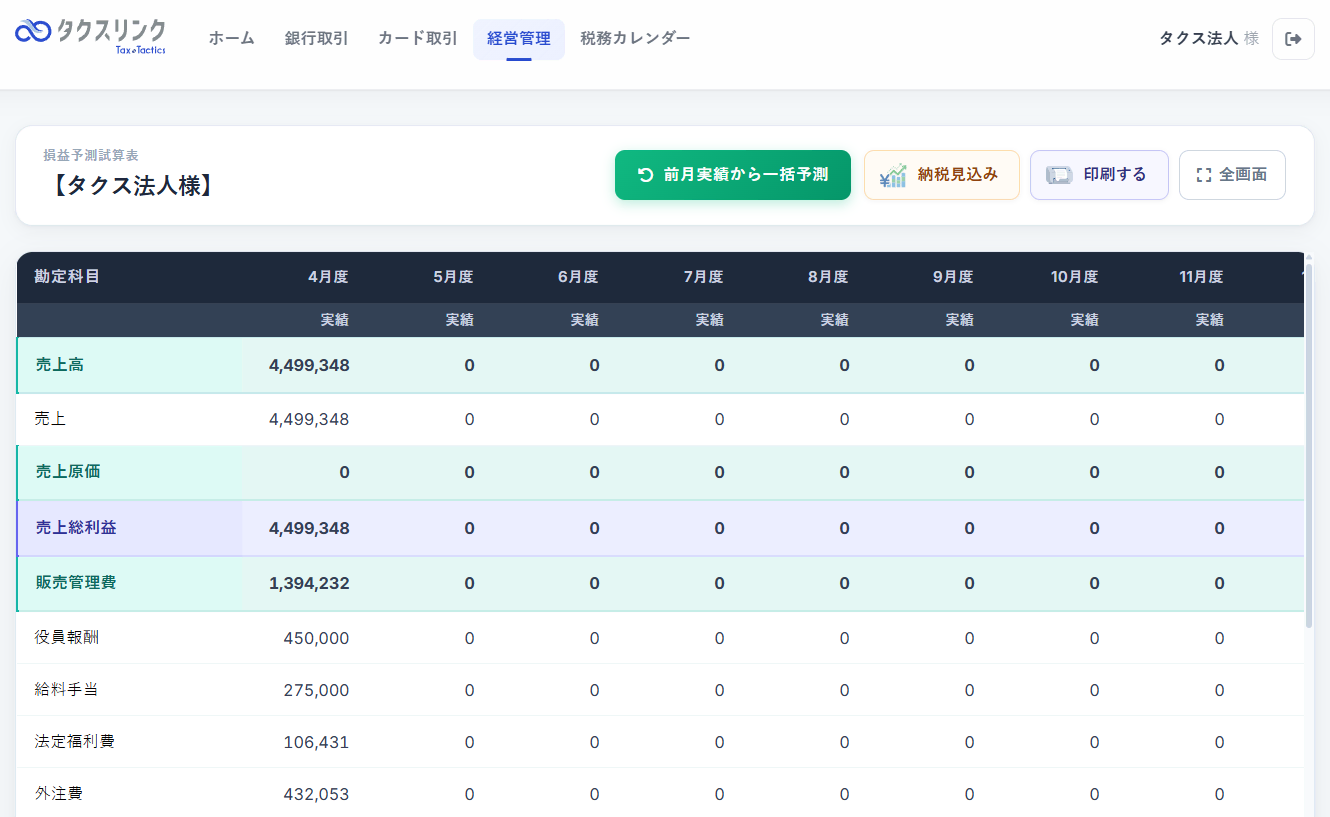
Task: Click the logout icon button
Action: [1293, 39]
